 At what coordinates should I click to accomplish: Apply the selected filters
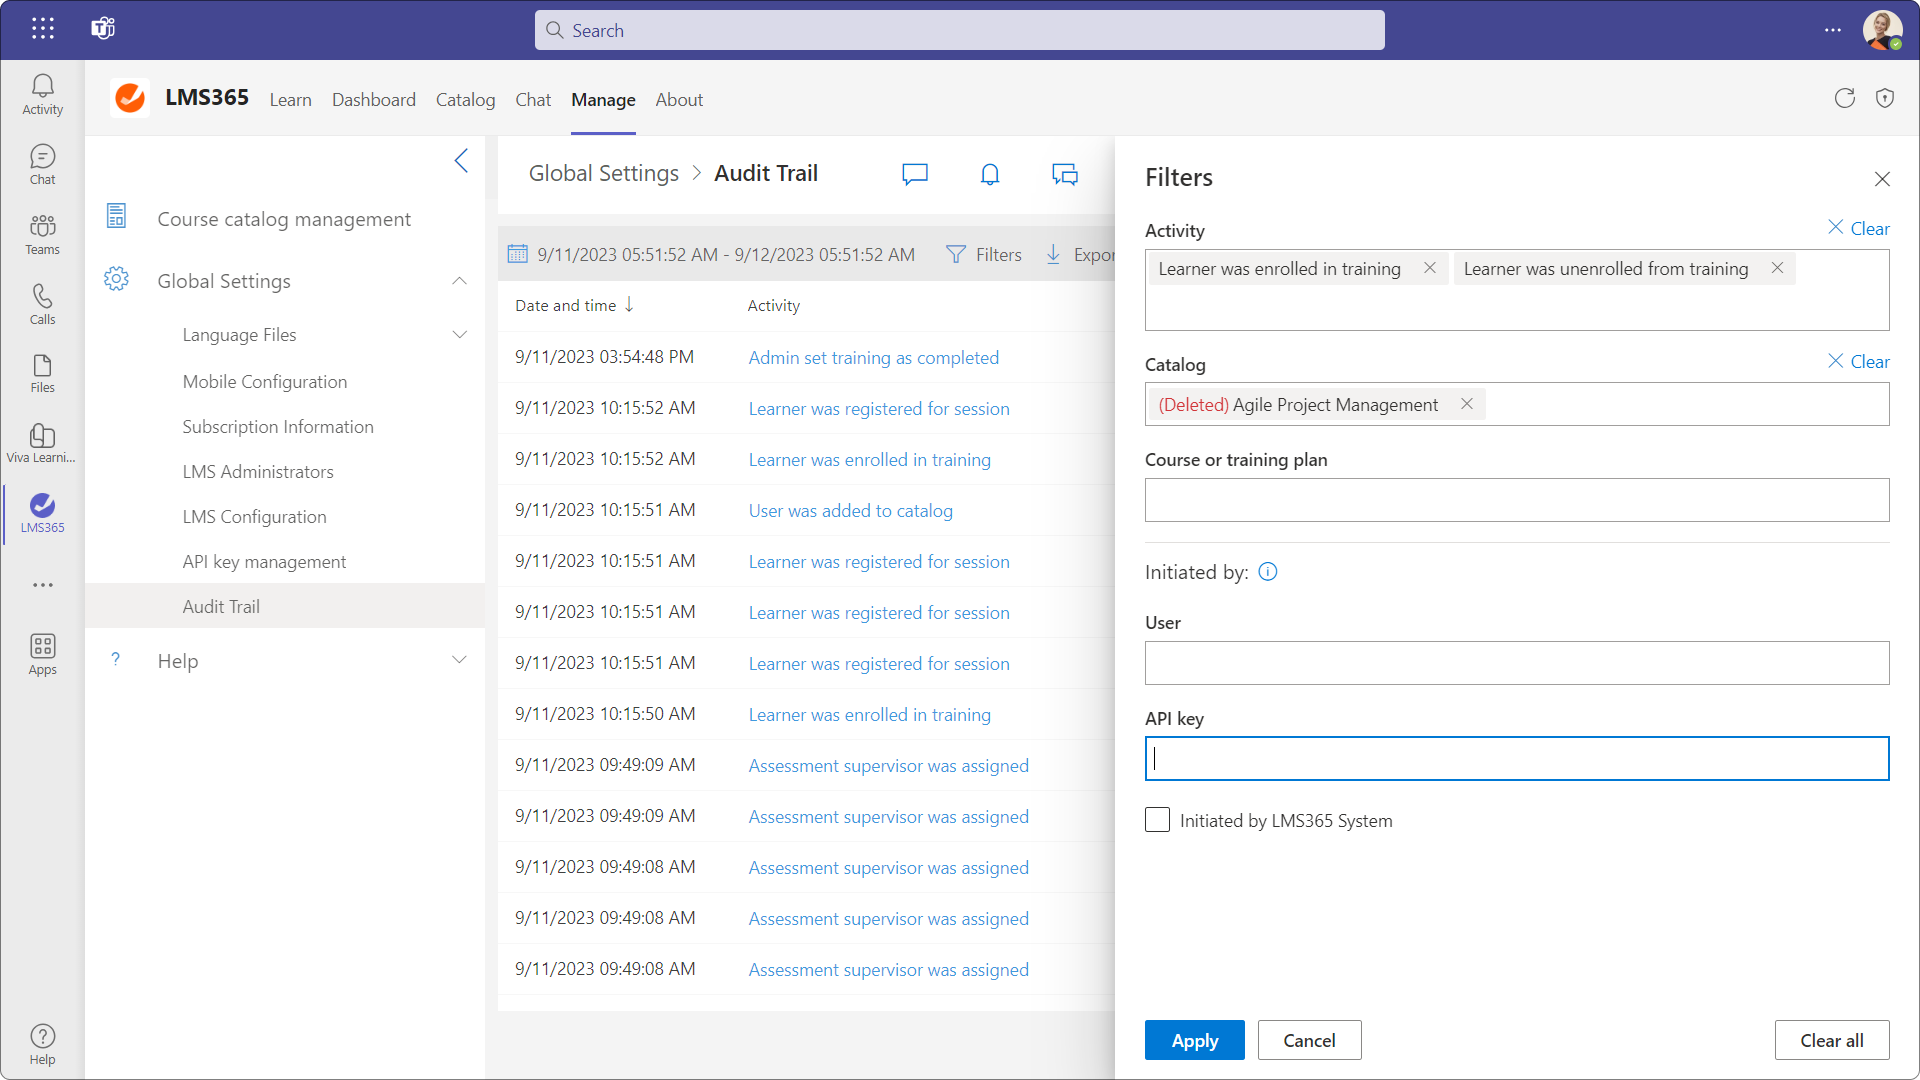point(1194,1040)
